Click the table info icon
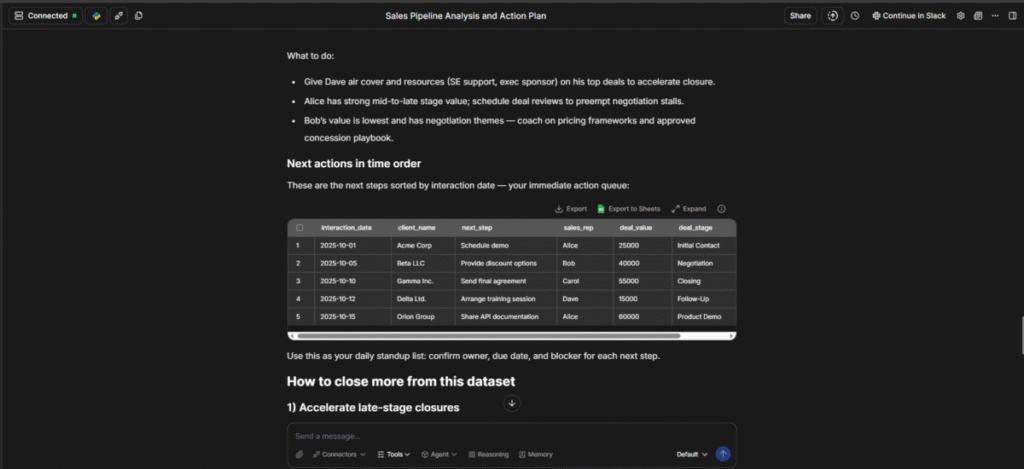1024x469 pixels. click(721, 209)
